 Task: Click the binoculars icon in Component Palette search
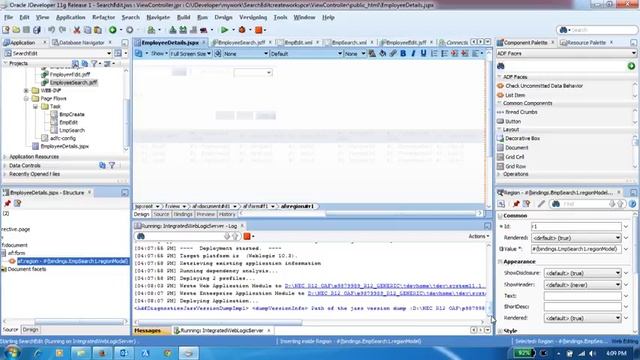click(x=501, y=66)
